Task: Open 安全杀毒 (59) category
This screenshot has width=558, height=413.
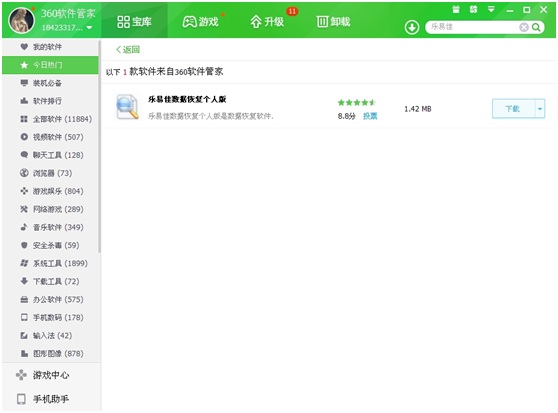Action: click(x=50, y=245)
